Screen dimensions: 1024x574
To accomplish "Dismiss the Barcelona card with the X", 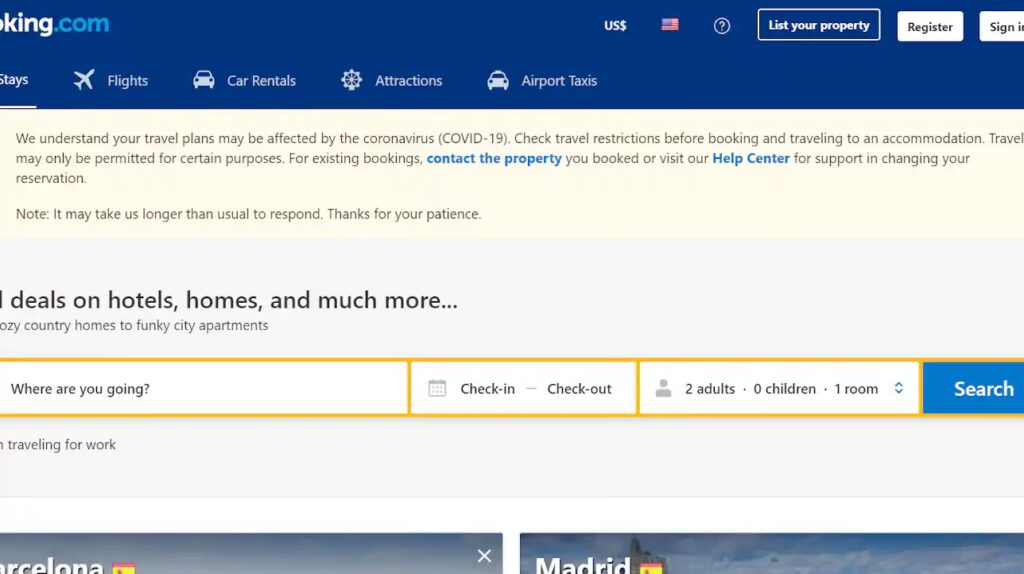I will pos(484,556).
